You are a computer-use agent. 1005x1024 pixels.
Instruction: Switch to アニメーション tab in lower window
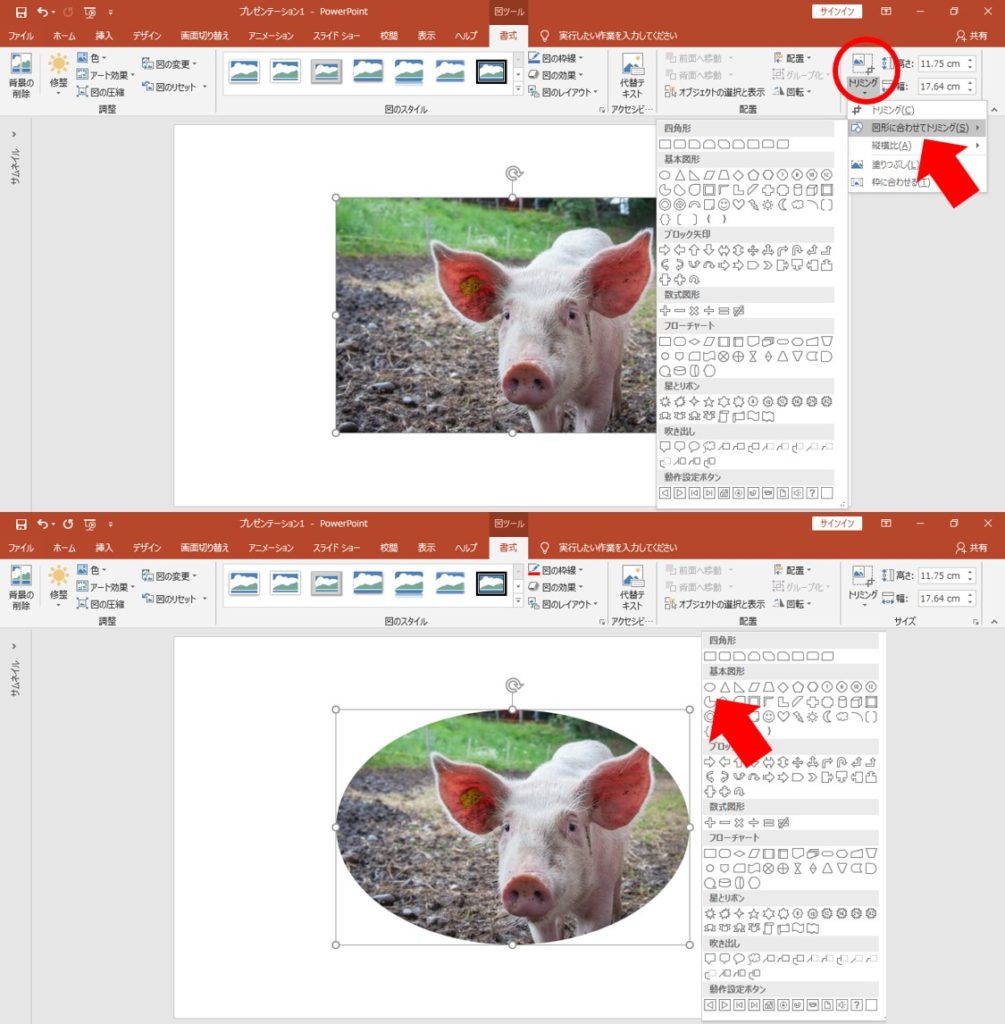271,548
